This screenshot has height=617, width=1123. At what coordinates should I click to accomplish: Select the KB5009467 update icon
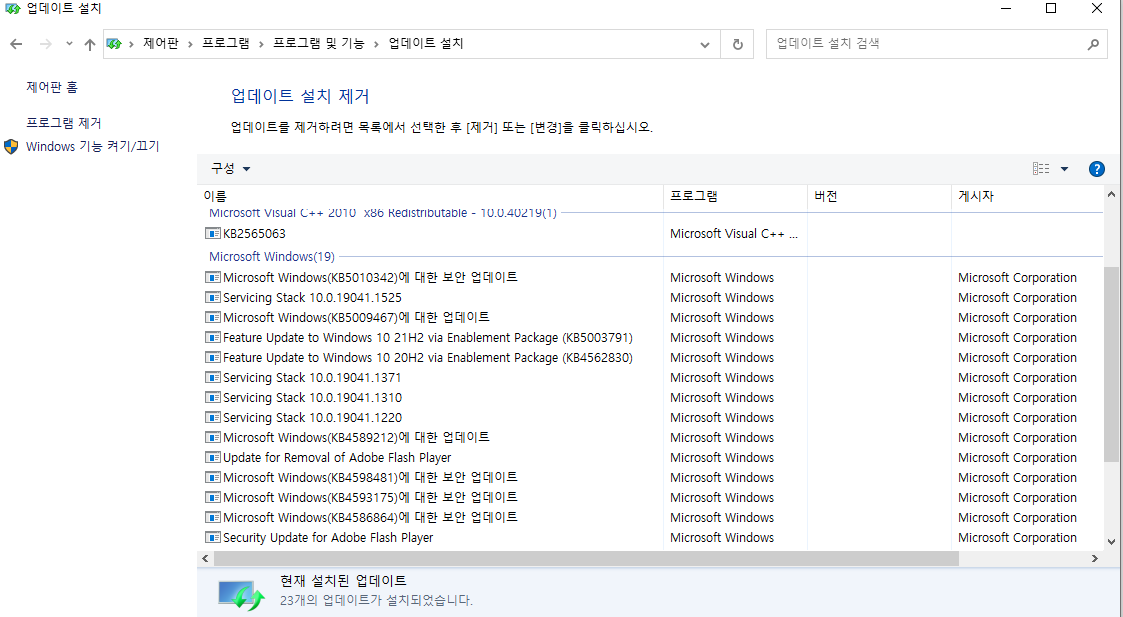213,317
